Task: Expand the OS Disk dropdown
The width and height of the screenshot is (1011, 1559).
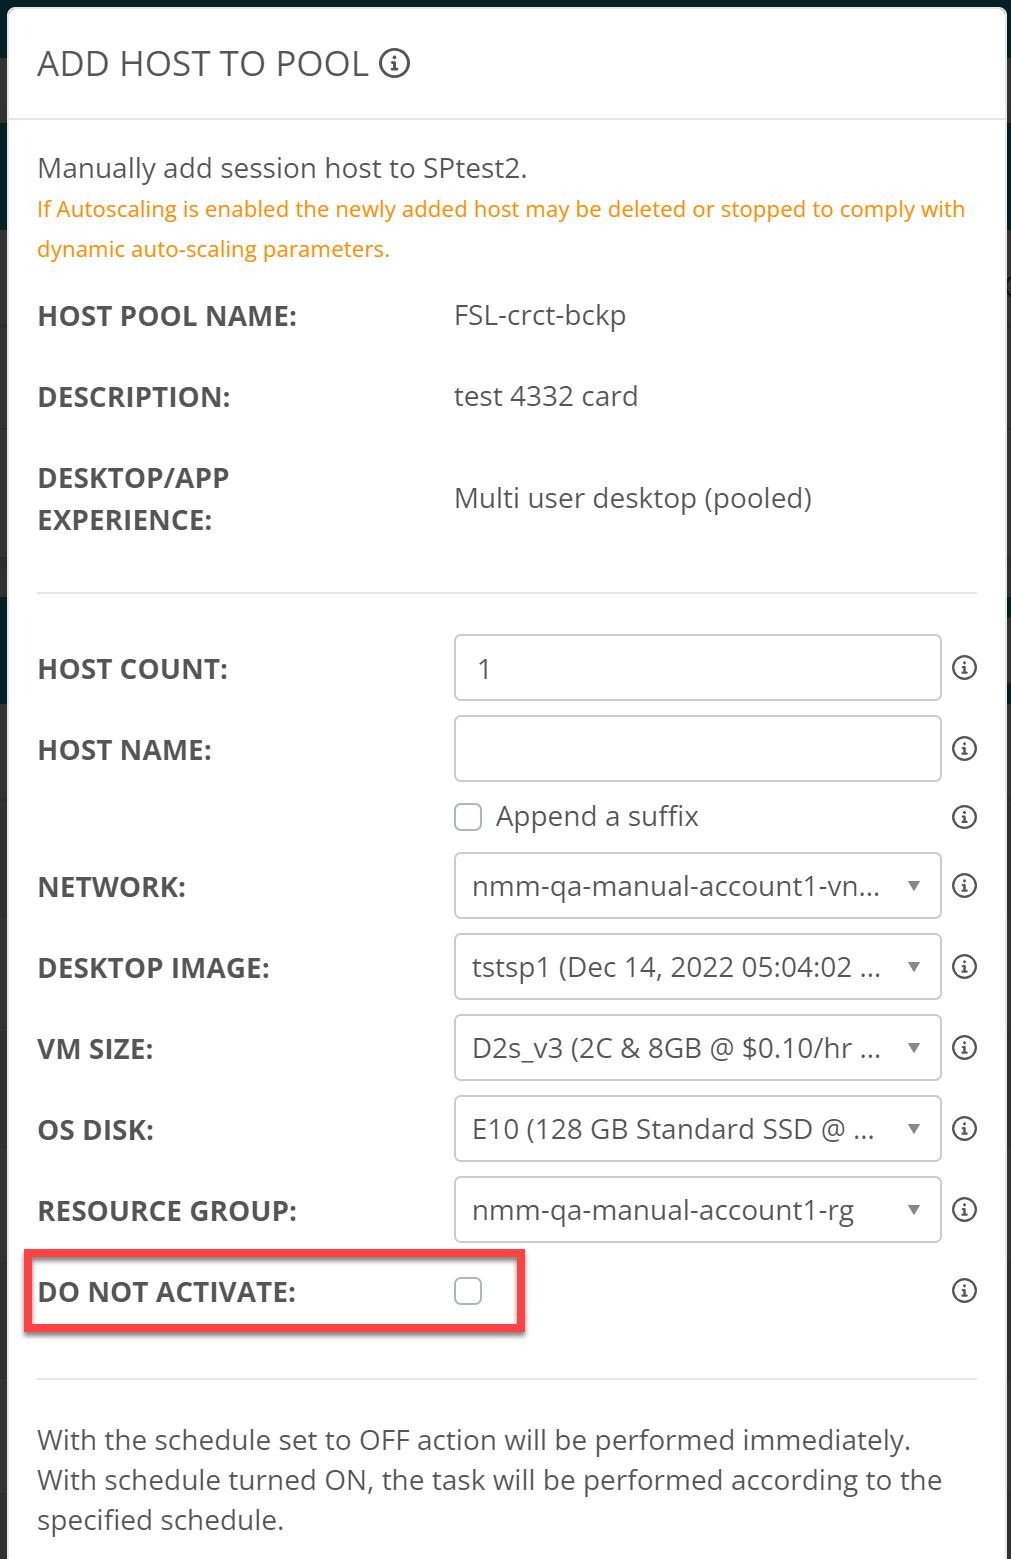Action: click(x=697, y=1129)
